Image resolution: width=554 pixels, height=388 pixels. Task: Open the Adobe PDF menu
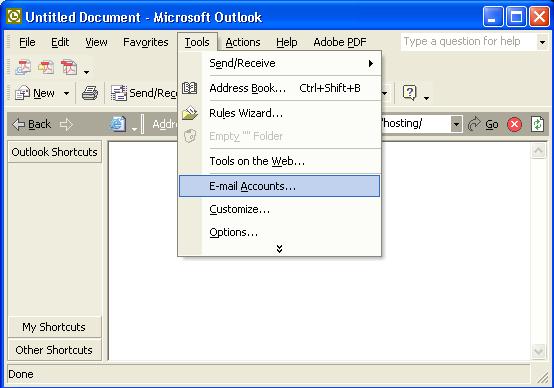pos(340,42)
